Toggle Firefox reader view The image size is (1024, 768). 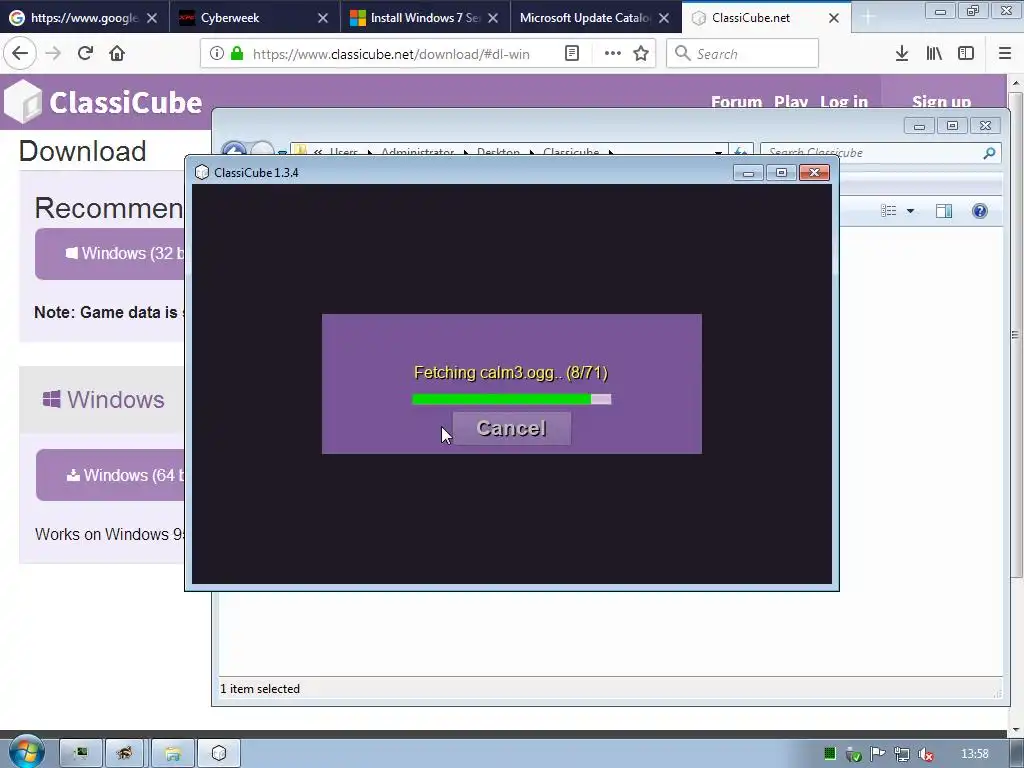(x=572, y=54)
